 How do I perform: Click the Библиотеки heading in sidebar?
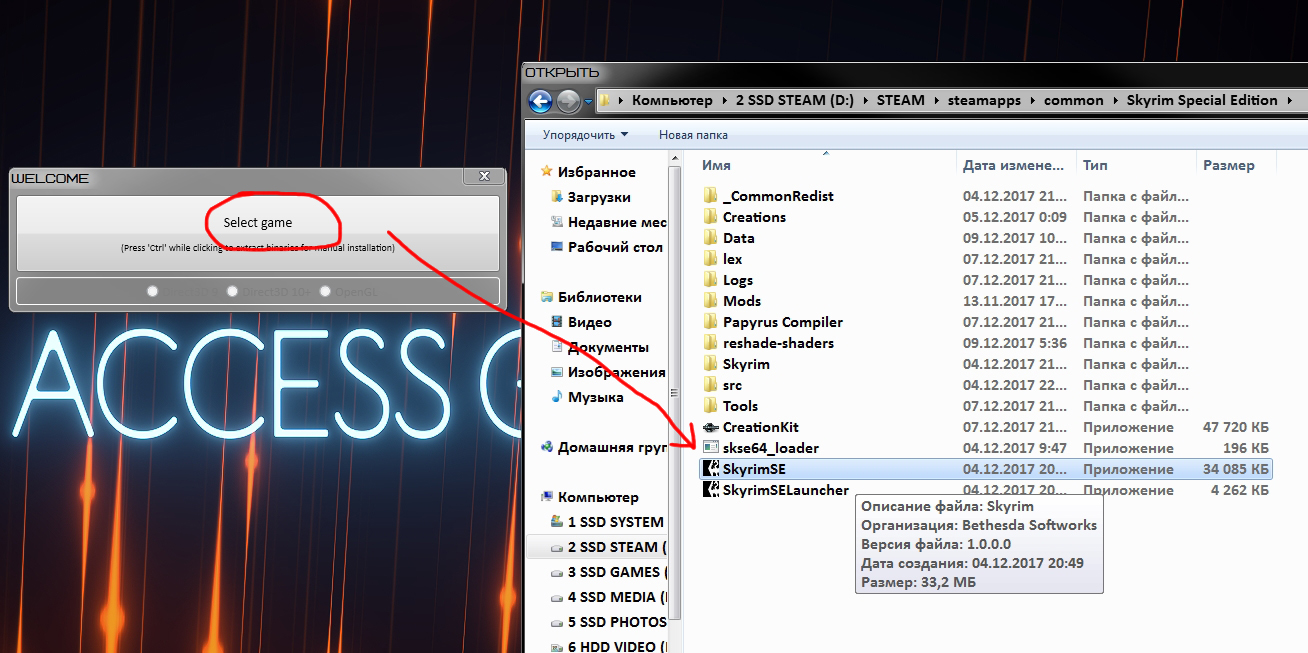(x=599, y=297)
